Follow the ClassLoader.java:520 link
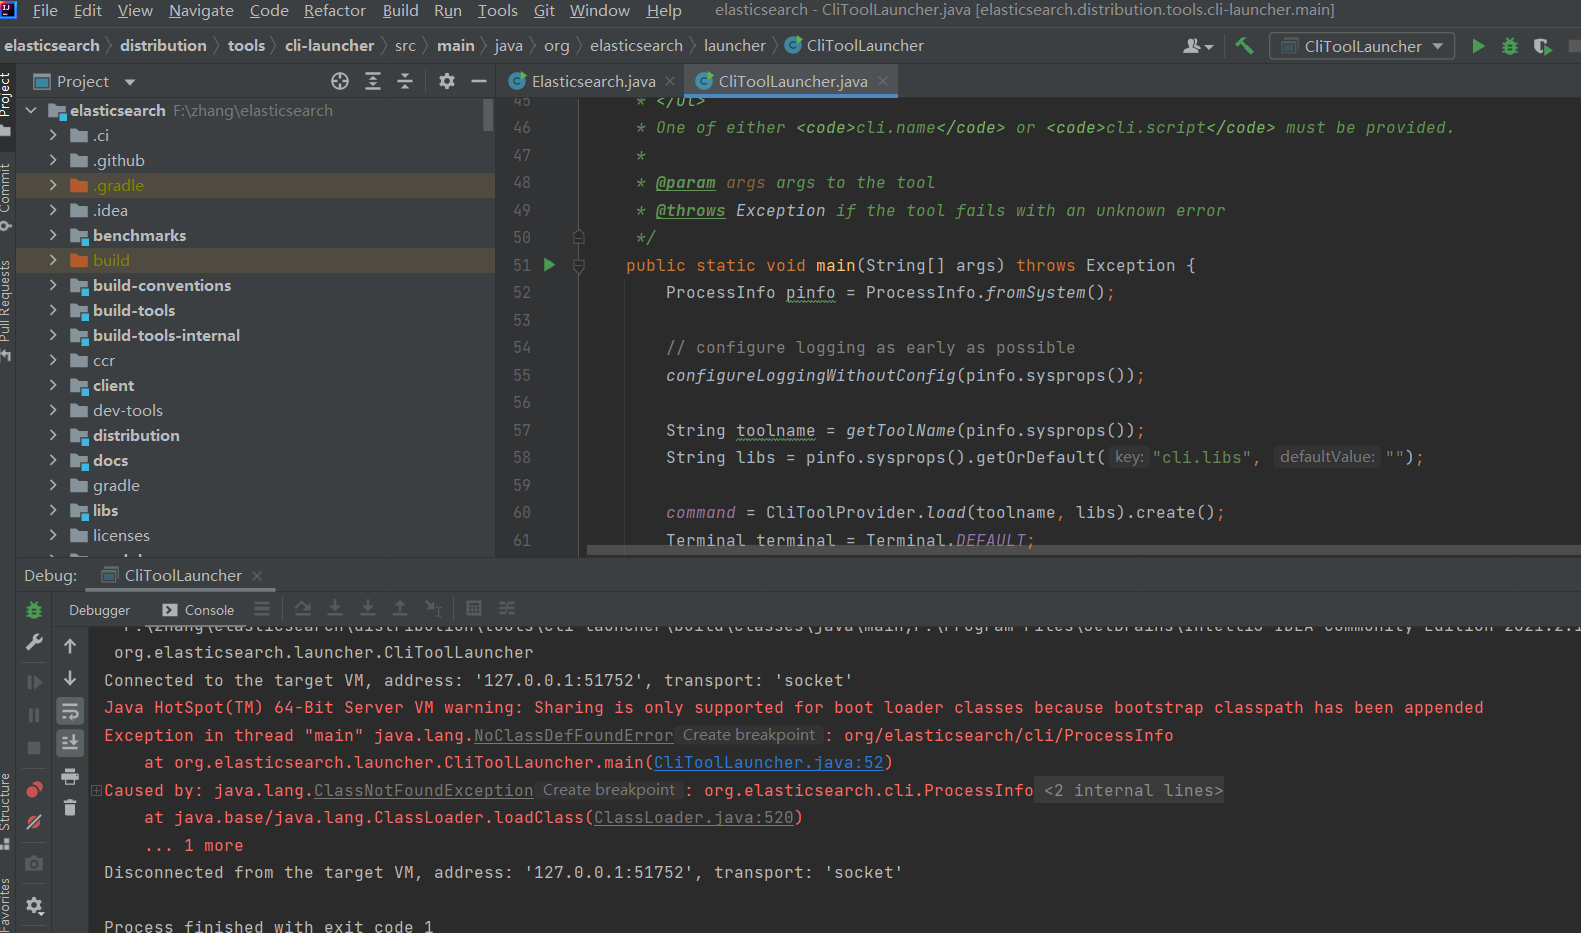The width and height of the screenshot is (1581, 933). pyautogui.click(x=694, y=817)
